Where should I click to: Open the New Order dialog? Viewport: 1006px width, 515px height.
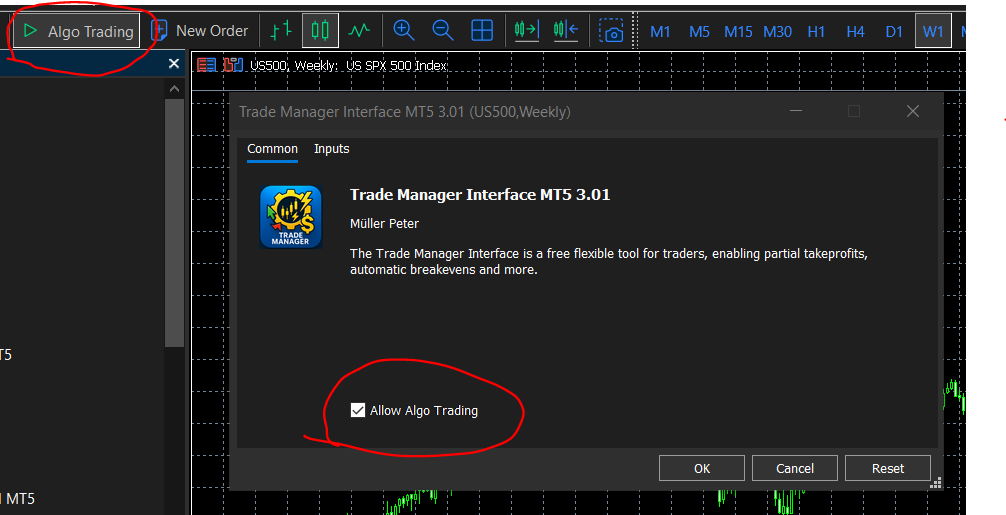pos(200,31)
